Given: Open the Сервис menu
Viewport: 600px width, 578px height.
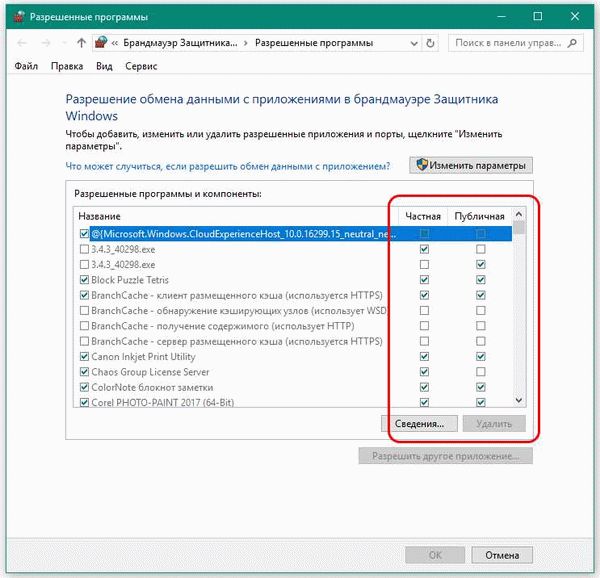Looking at the screenshot, I should tap(140, 66).
